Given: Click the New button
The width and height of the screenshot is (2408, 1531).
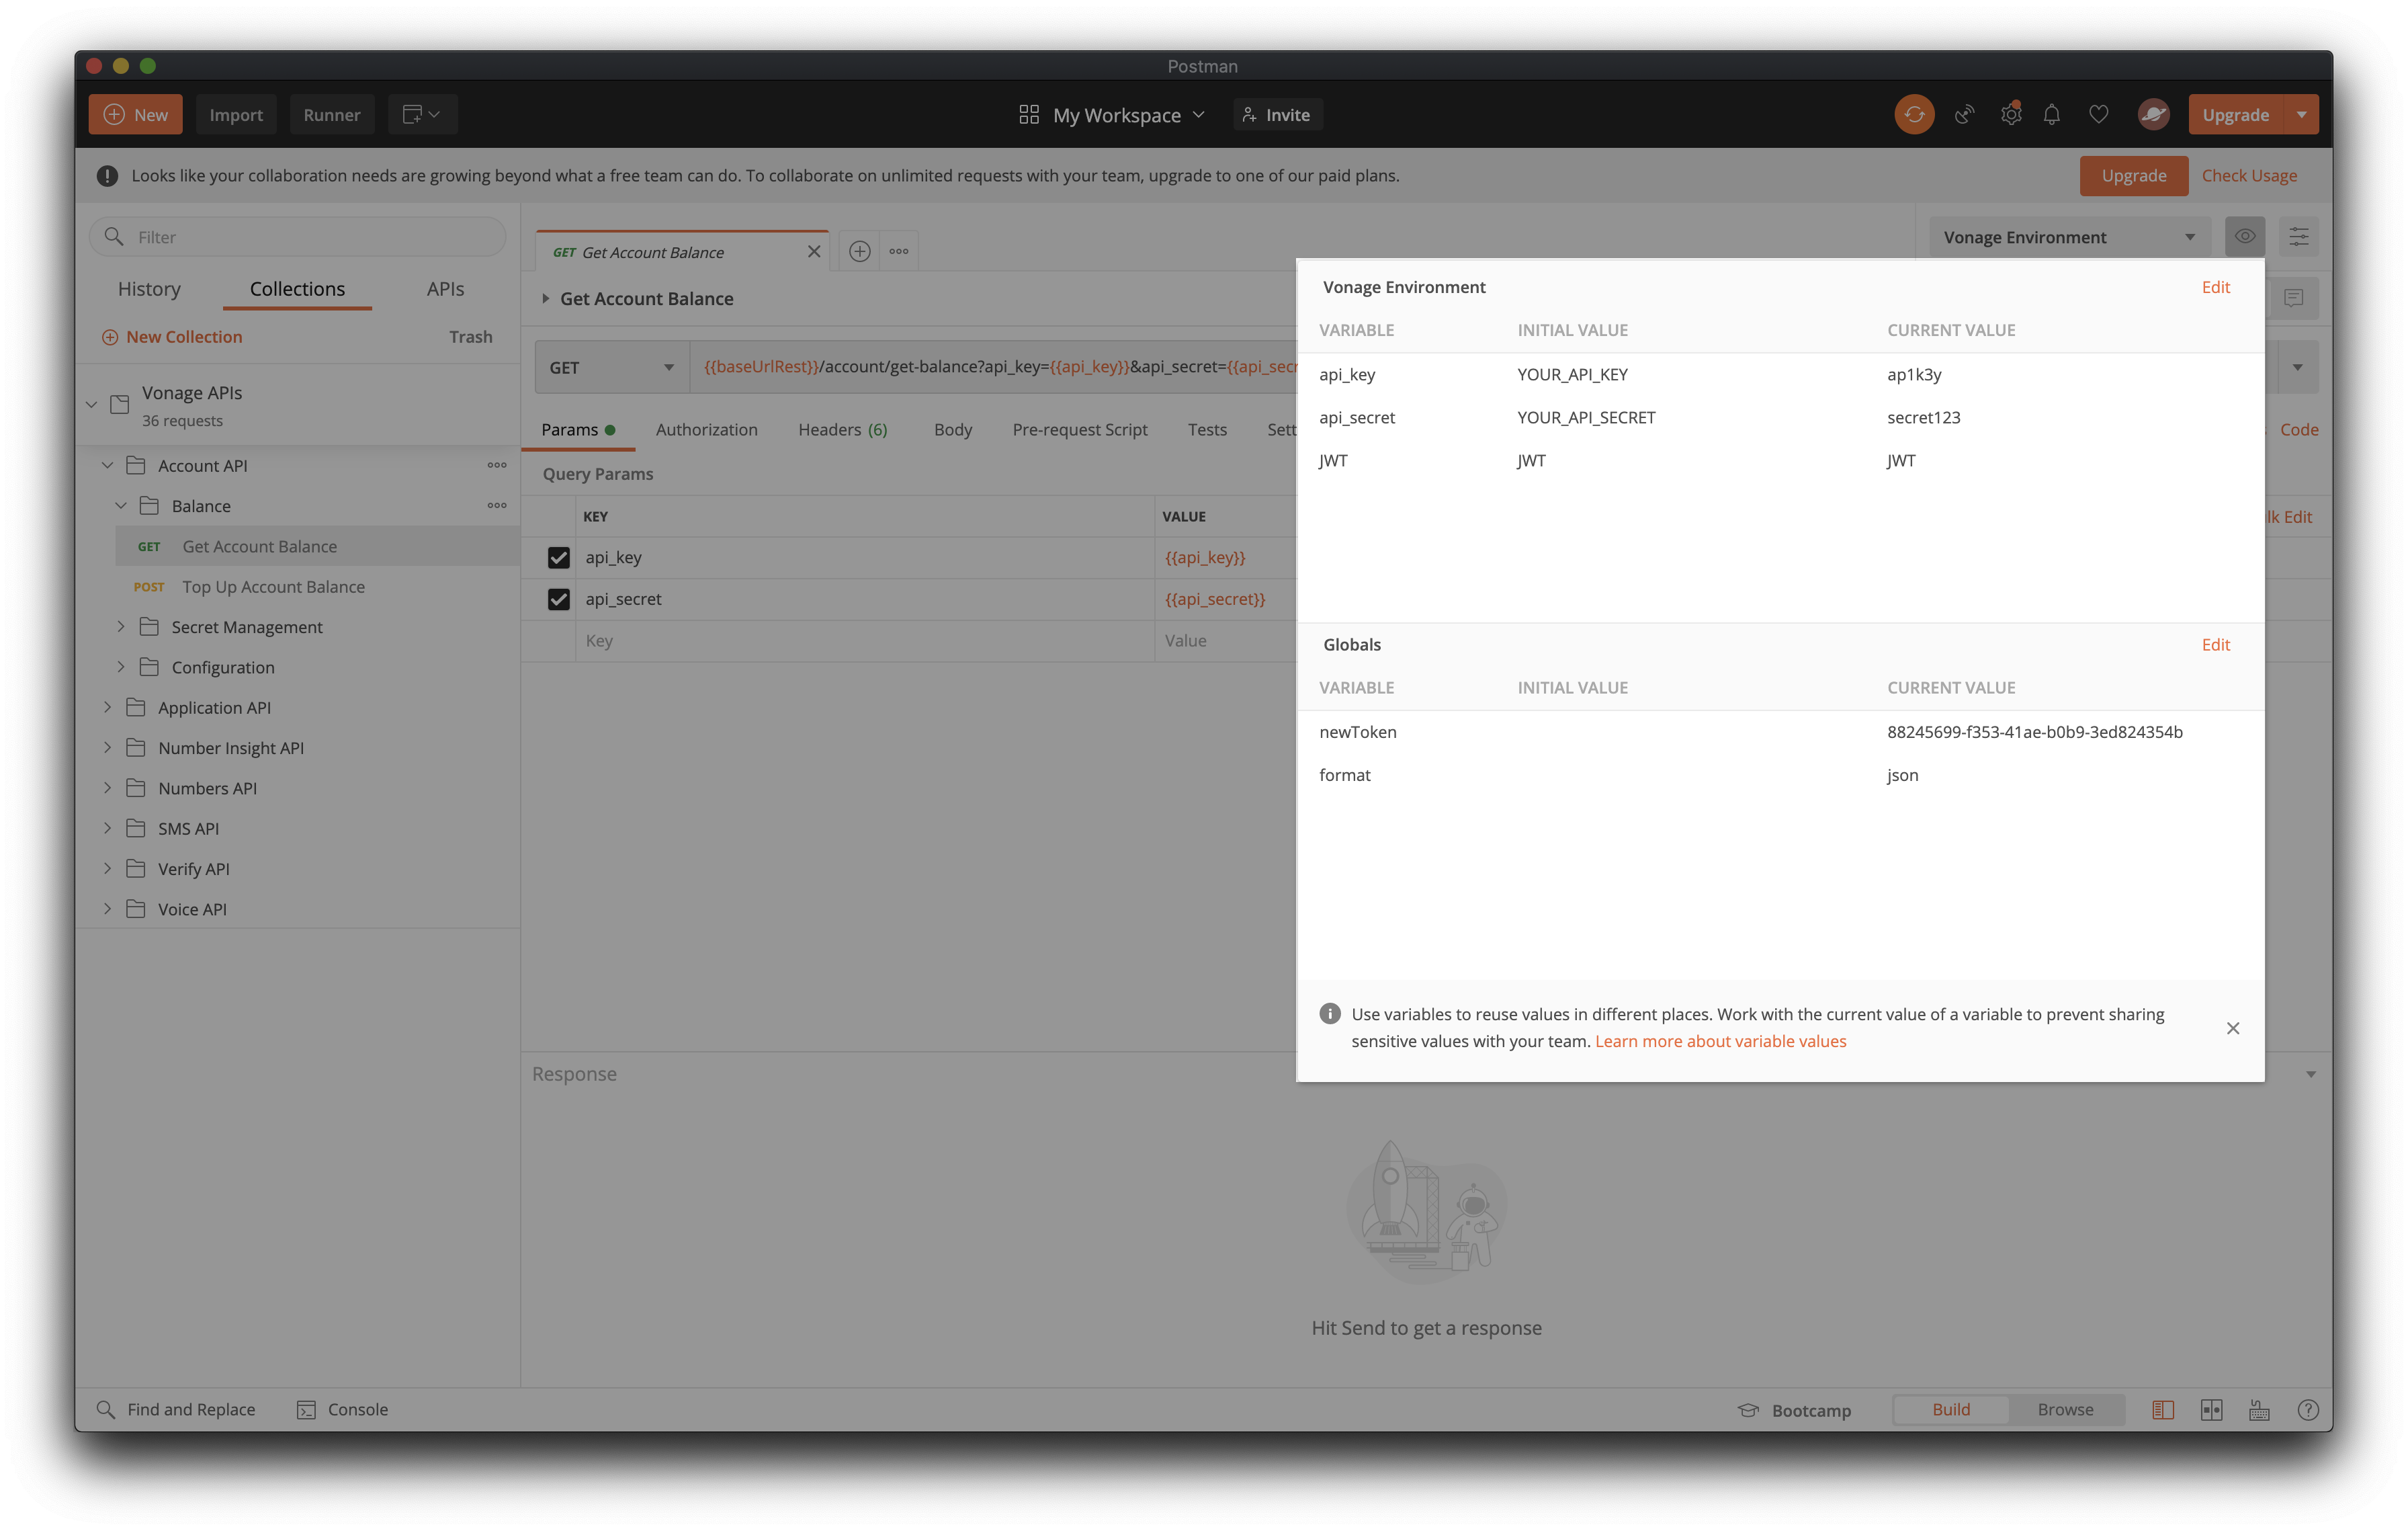Looking at the screenshot, I should tap(135, 115).
